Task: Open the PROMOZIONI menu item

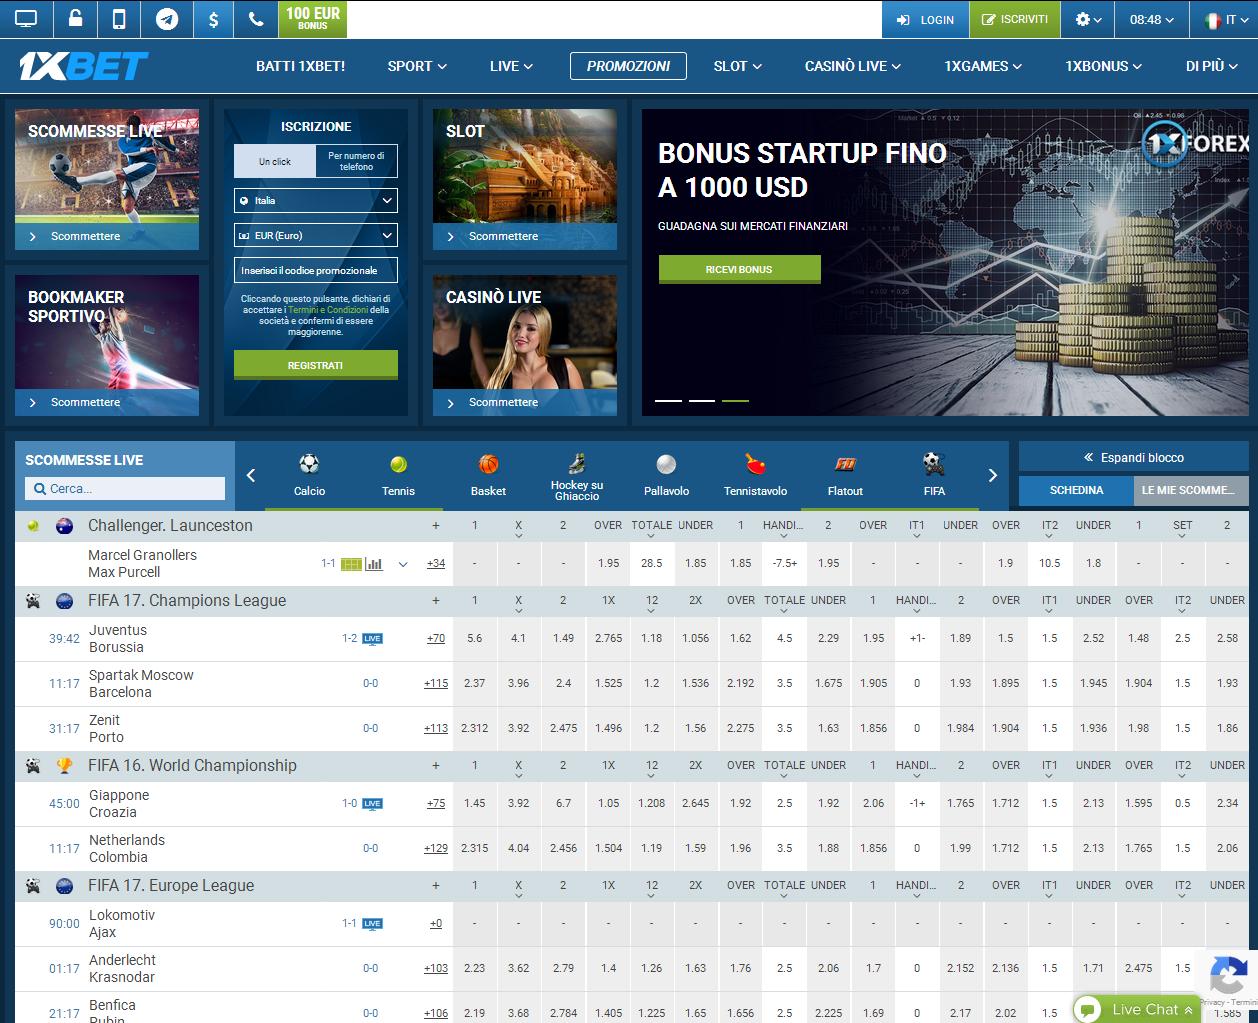Action: click(628, 66)
